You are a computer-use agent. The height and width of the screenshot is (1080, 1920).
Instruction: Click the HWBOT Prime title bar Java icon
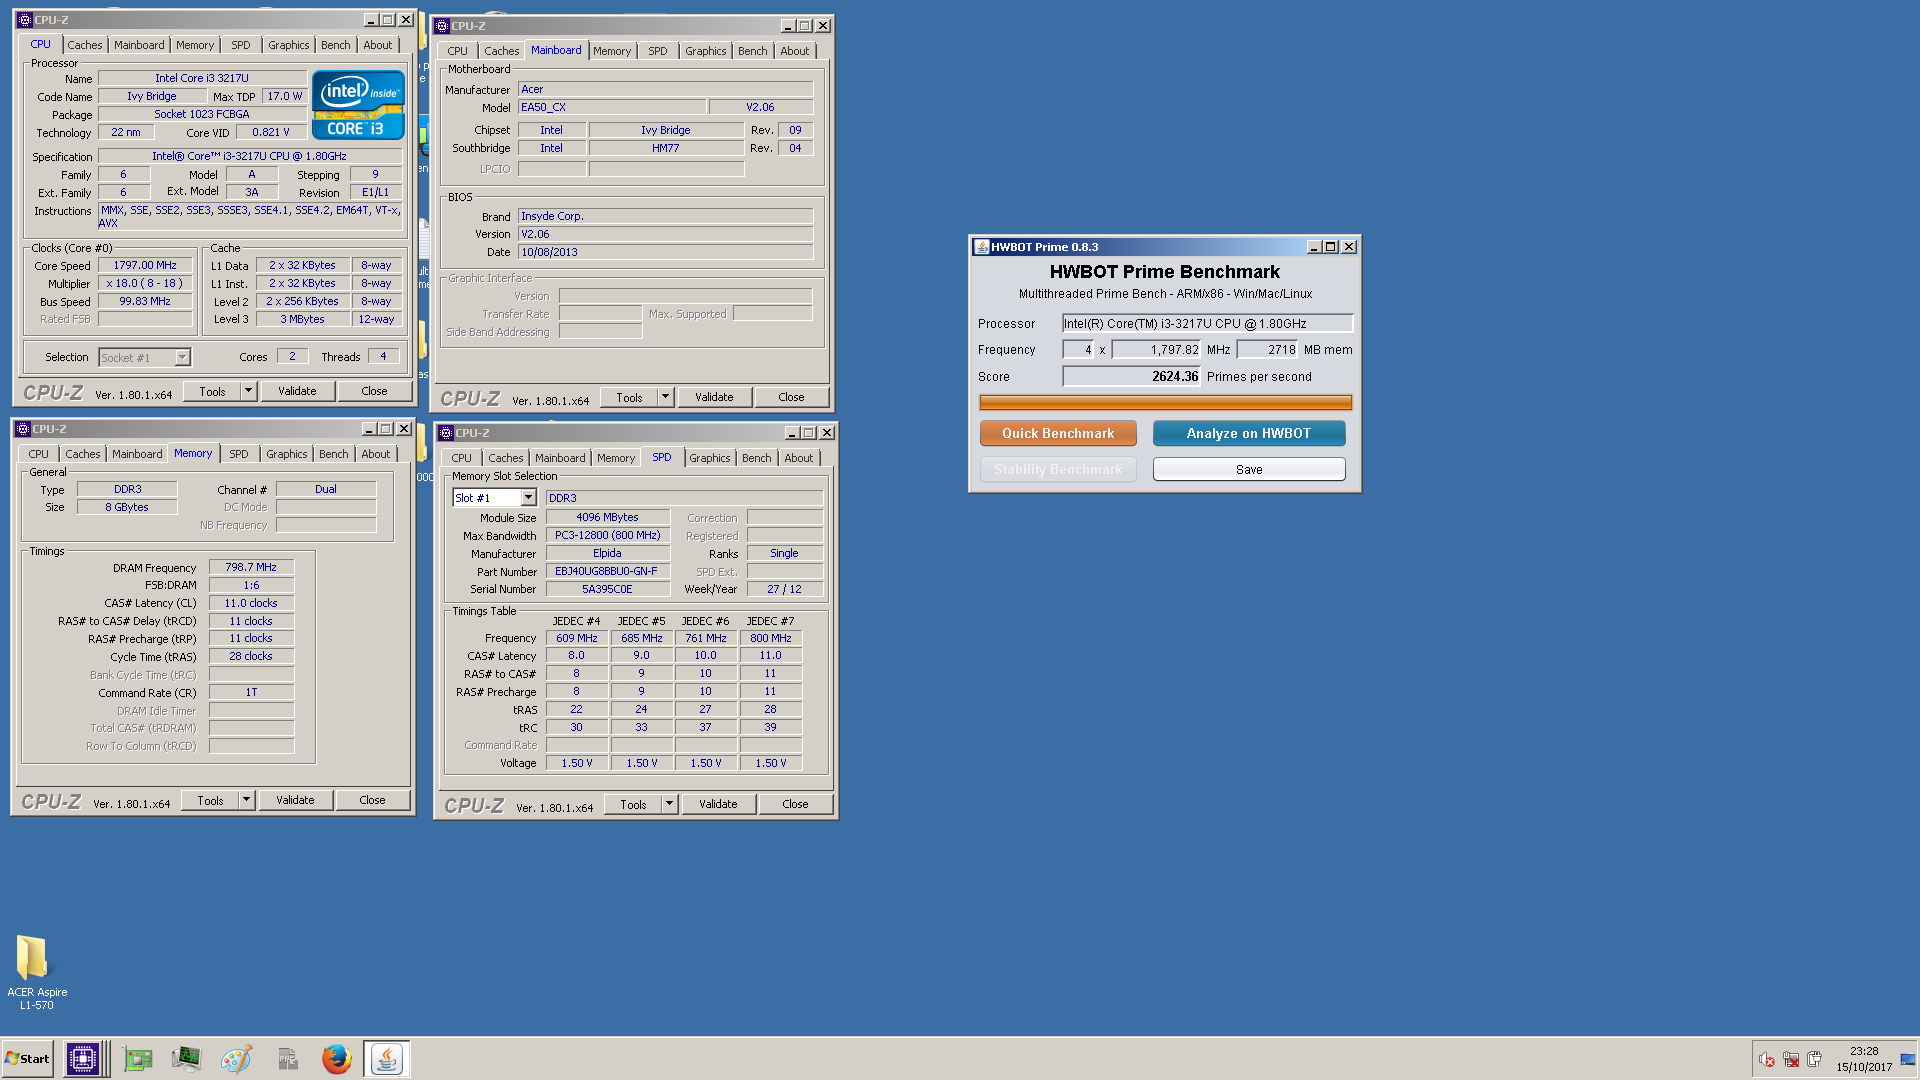982,247
